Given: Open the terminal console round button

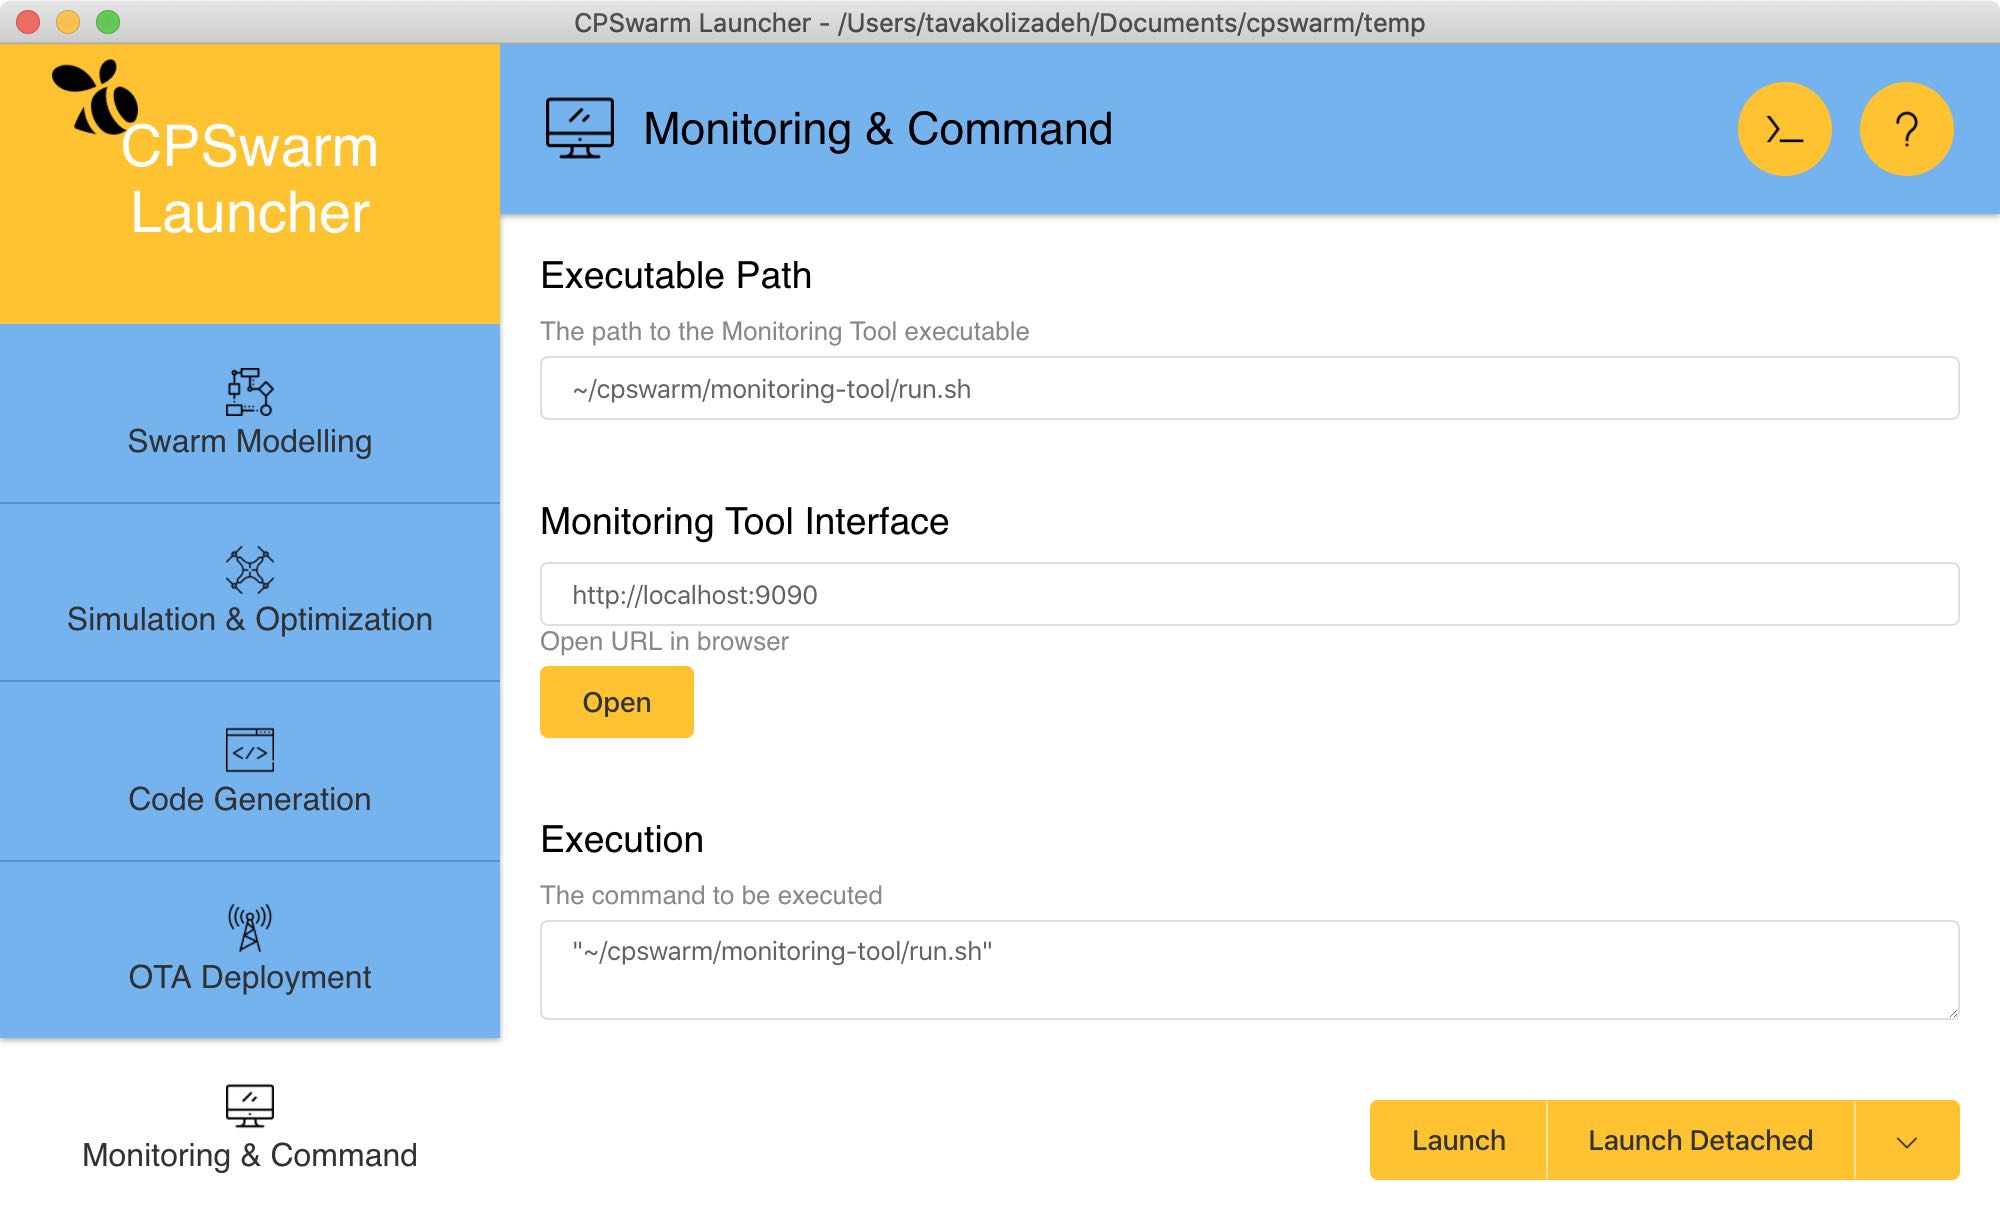Looking at the screenshot, I should coord(1784,129).
